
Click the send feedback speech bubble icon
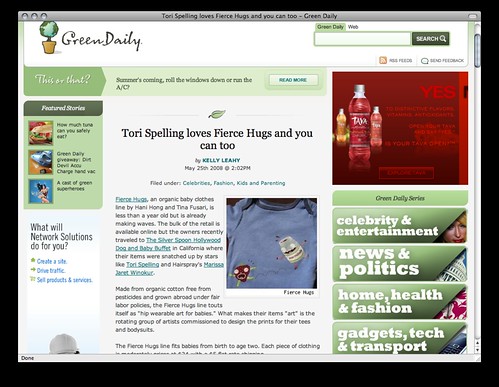coord(424,61)
